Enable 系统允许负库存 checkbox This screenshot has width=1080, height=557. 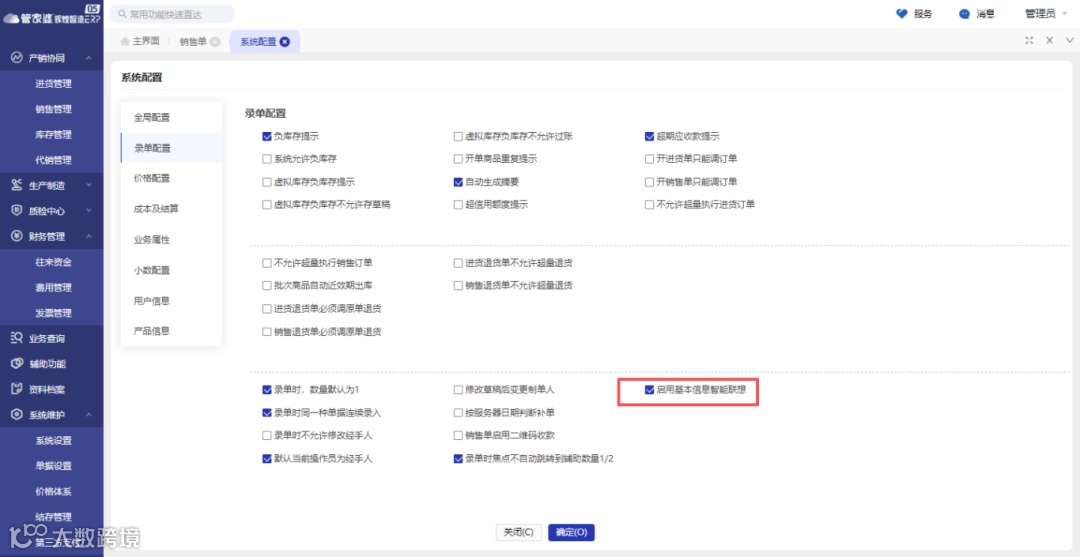pos(267,159)
